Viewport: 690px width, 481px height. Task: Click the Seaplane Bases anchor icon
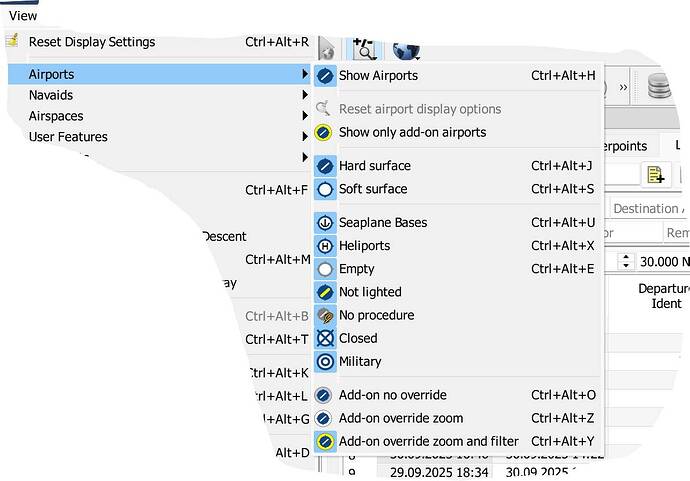tap(324, 222)
